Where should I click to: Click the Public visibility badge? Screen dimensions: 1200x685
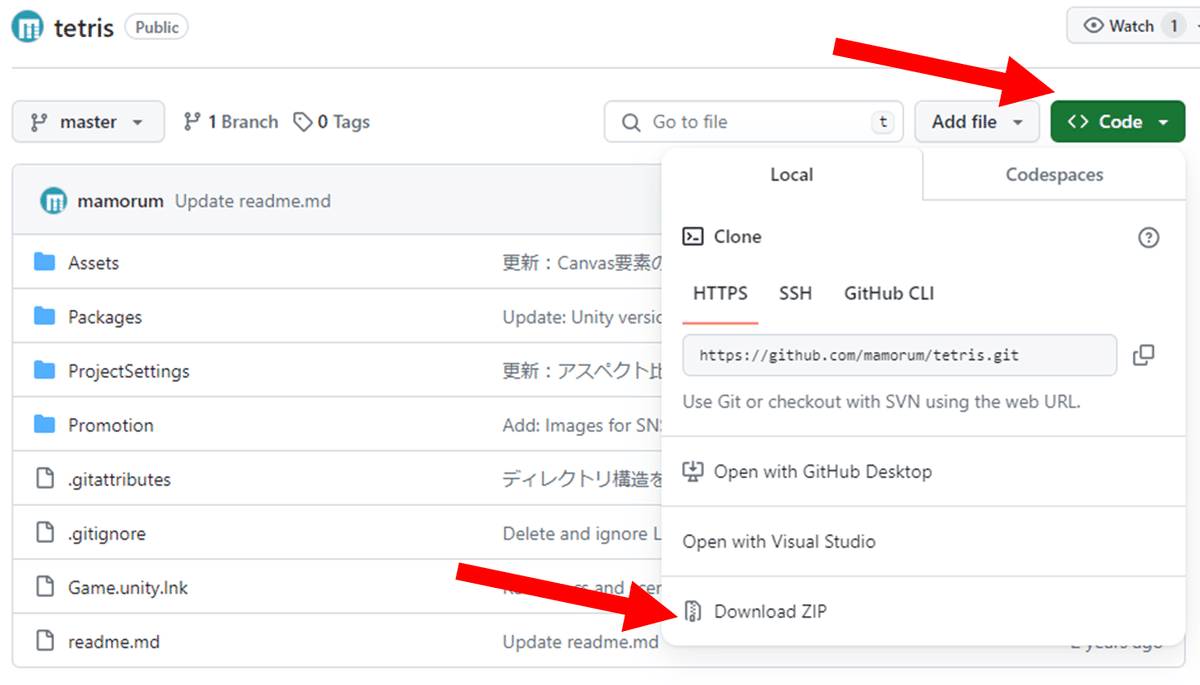(156, 27)
